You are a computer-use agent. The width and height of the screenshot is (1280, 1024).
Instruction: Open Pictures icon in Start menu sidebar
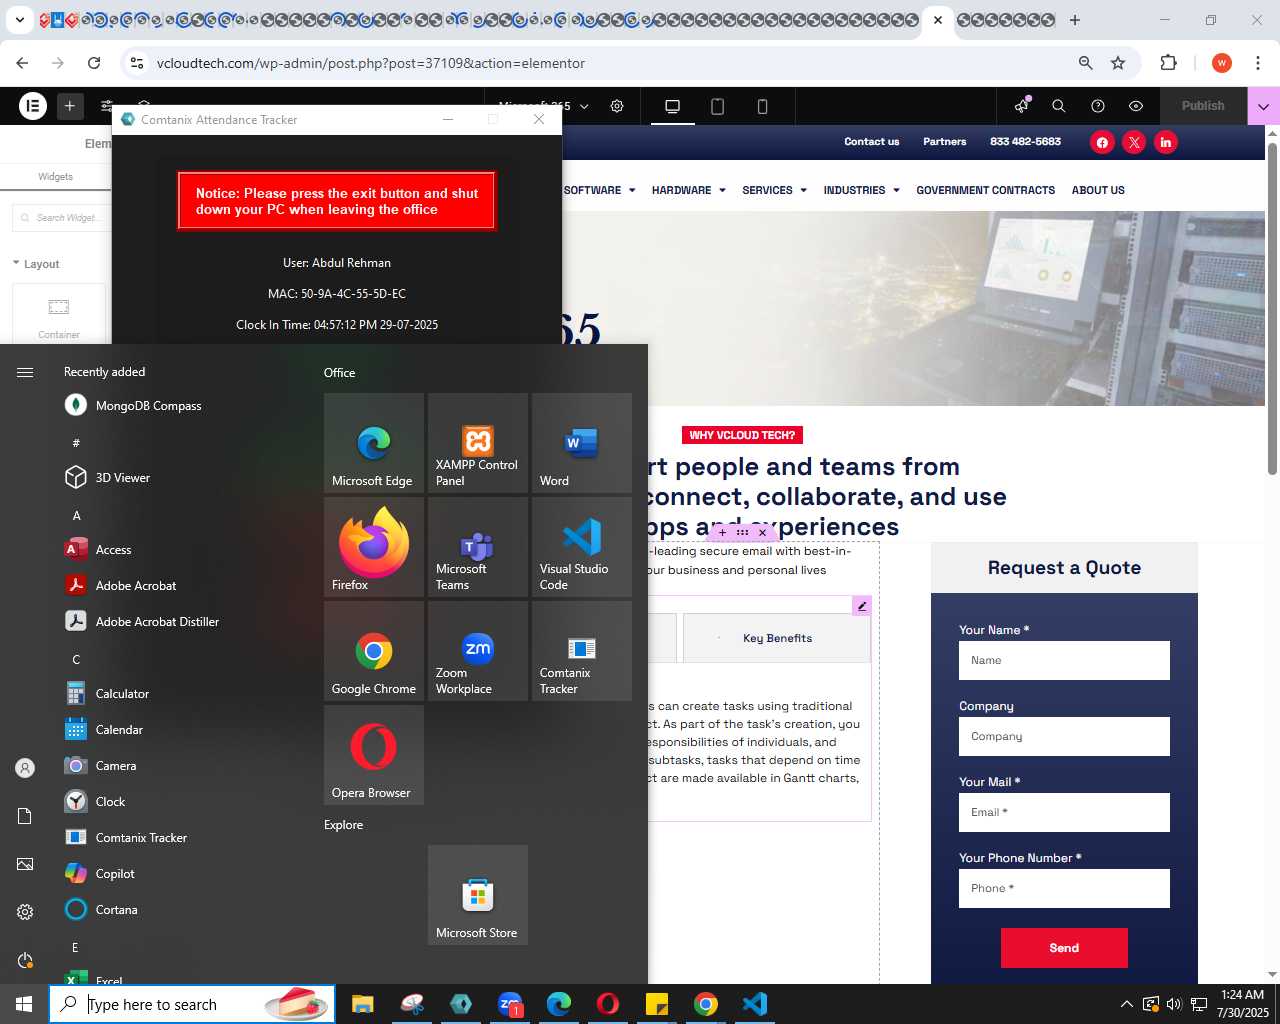(25, 864)
